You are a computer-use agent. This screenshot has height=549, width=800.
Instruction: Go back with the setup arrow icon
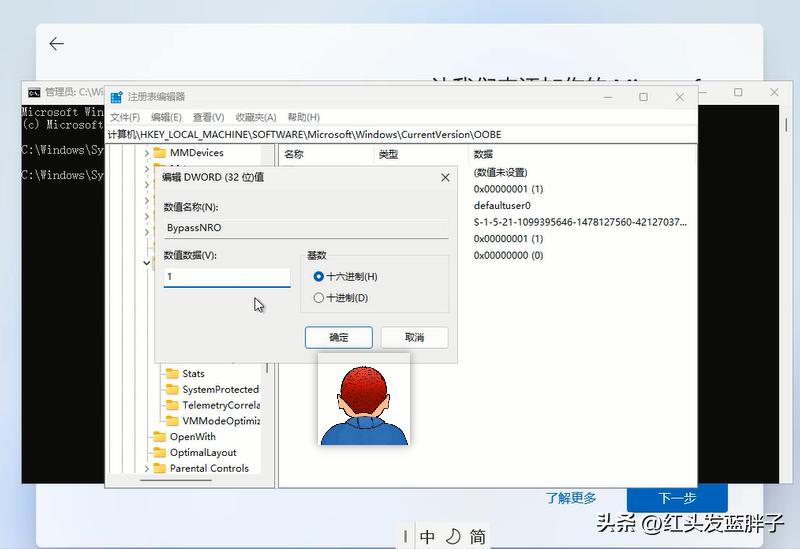click(x=56, y=44)
